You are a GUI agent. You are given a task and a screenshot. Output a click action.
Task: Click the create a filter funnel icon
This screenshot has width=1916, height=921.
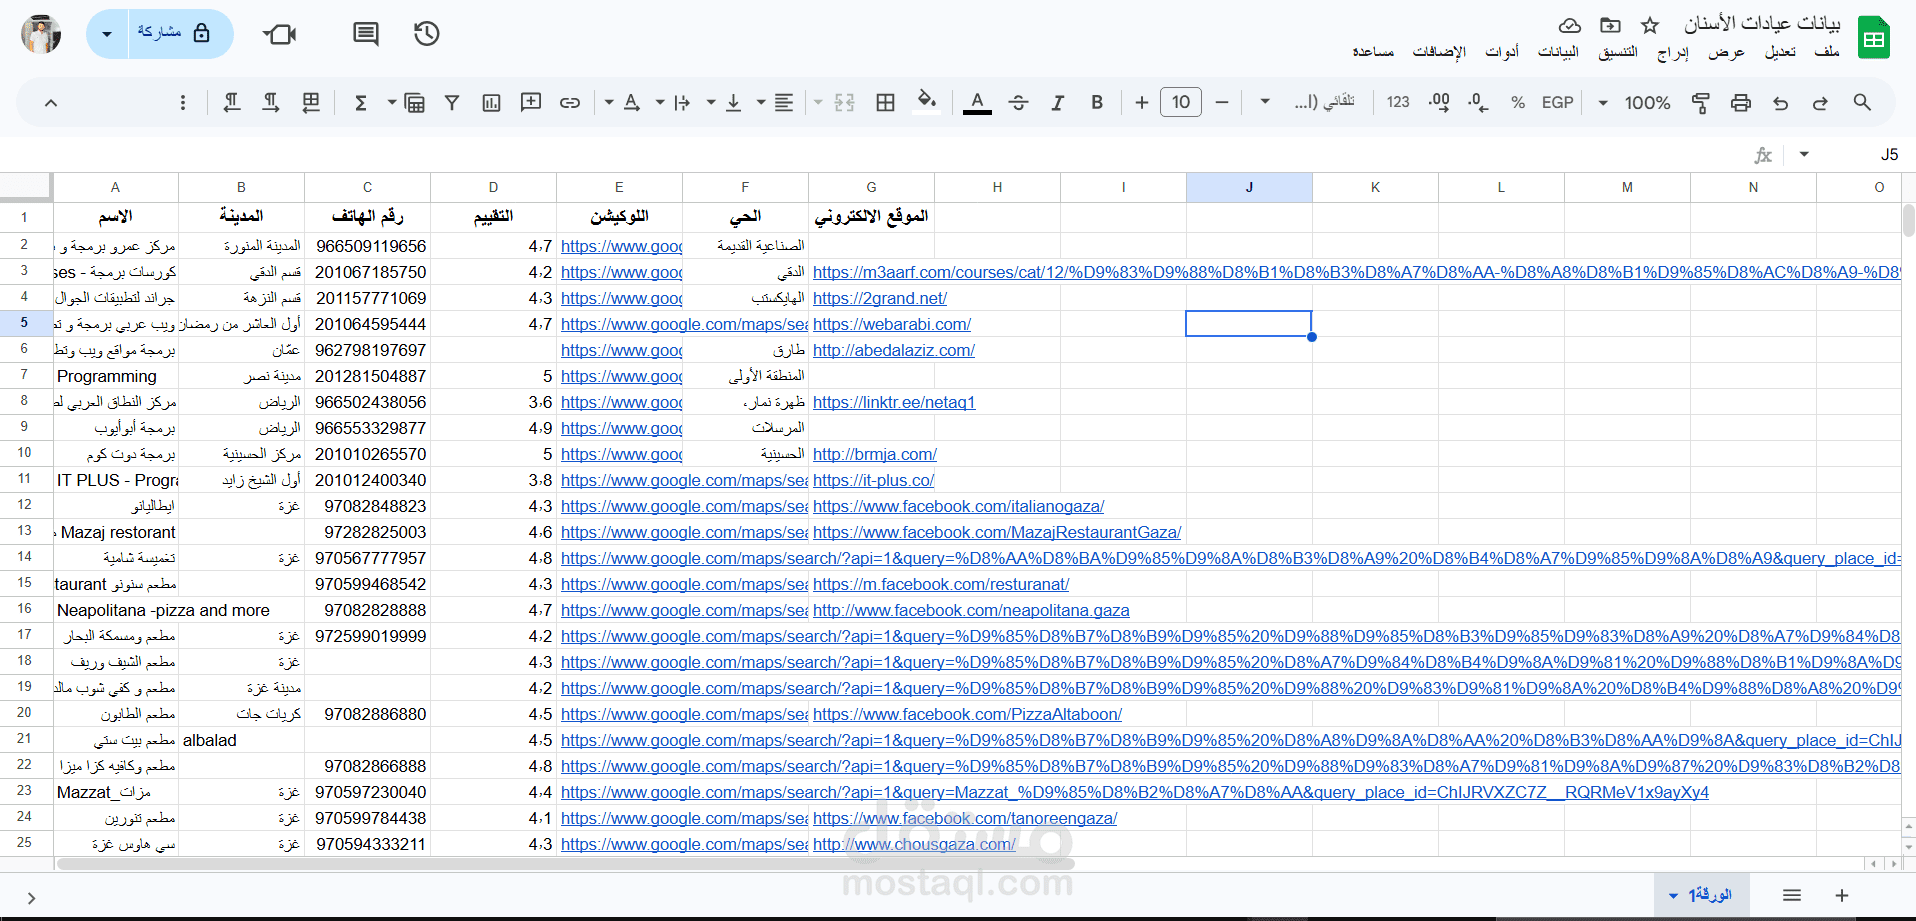point(452,102)
